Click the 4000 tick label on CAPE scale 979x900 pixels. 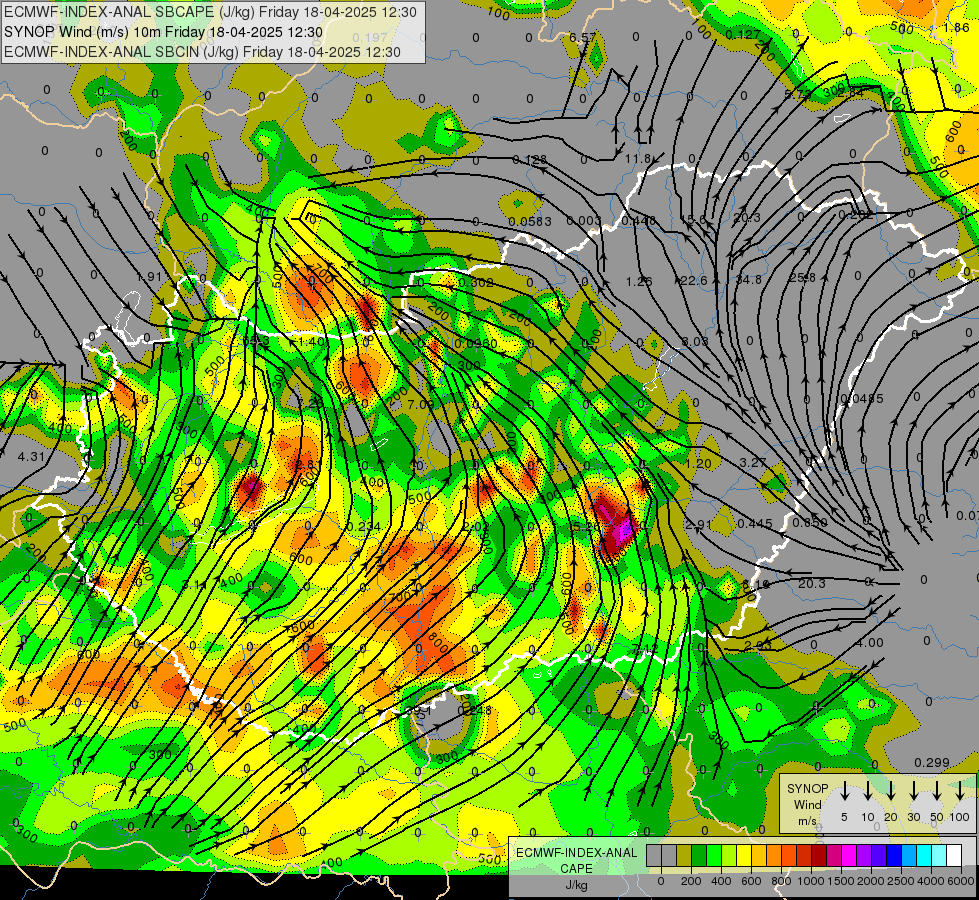pos(932,881)
